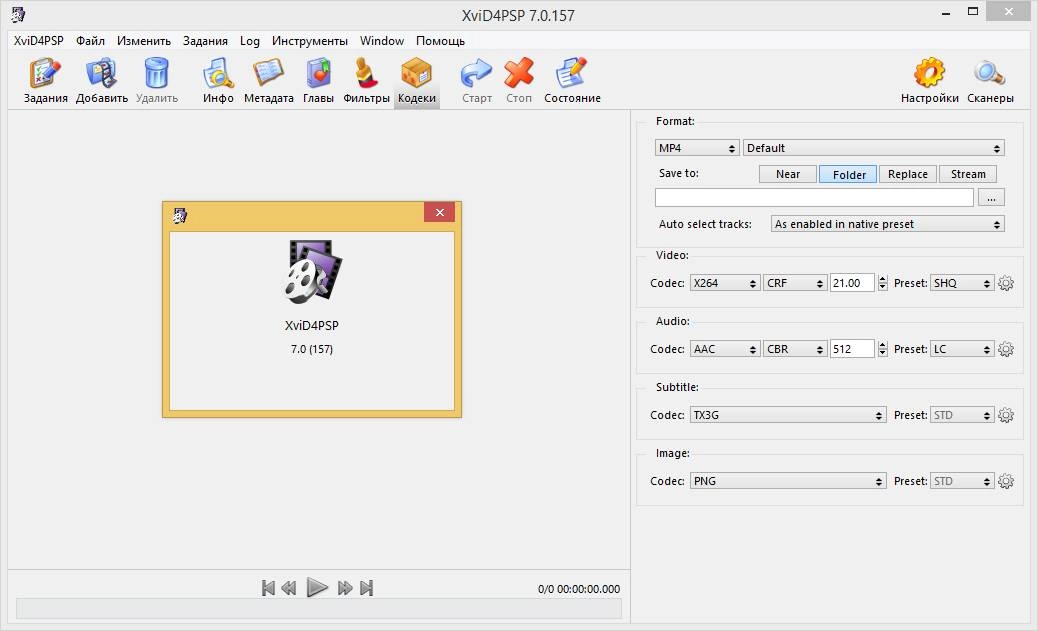Open the Default format preset dropdown
The height and width of the screenshot is (631, 1038).
(873, 148)
